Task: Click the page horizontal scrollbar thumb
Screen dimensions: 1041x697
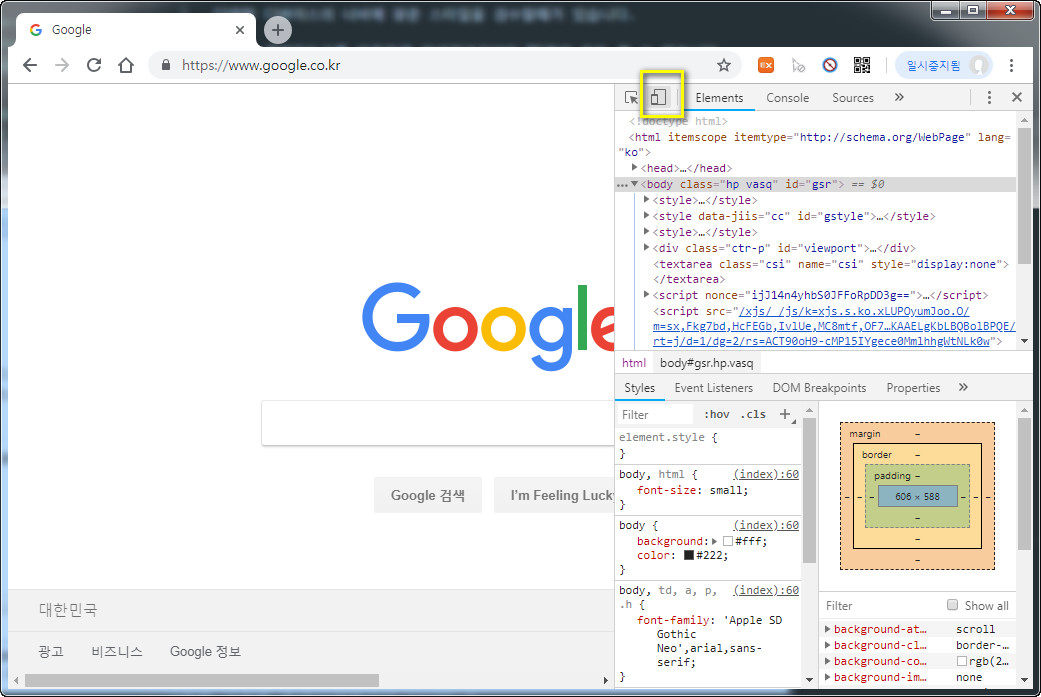Action: click(202, 680)
